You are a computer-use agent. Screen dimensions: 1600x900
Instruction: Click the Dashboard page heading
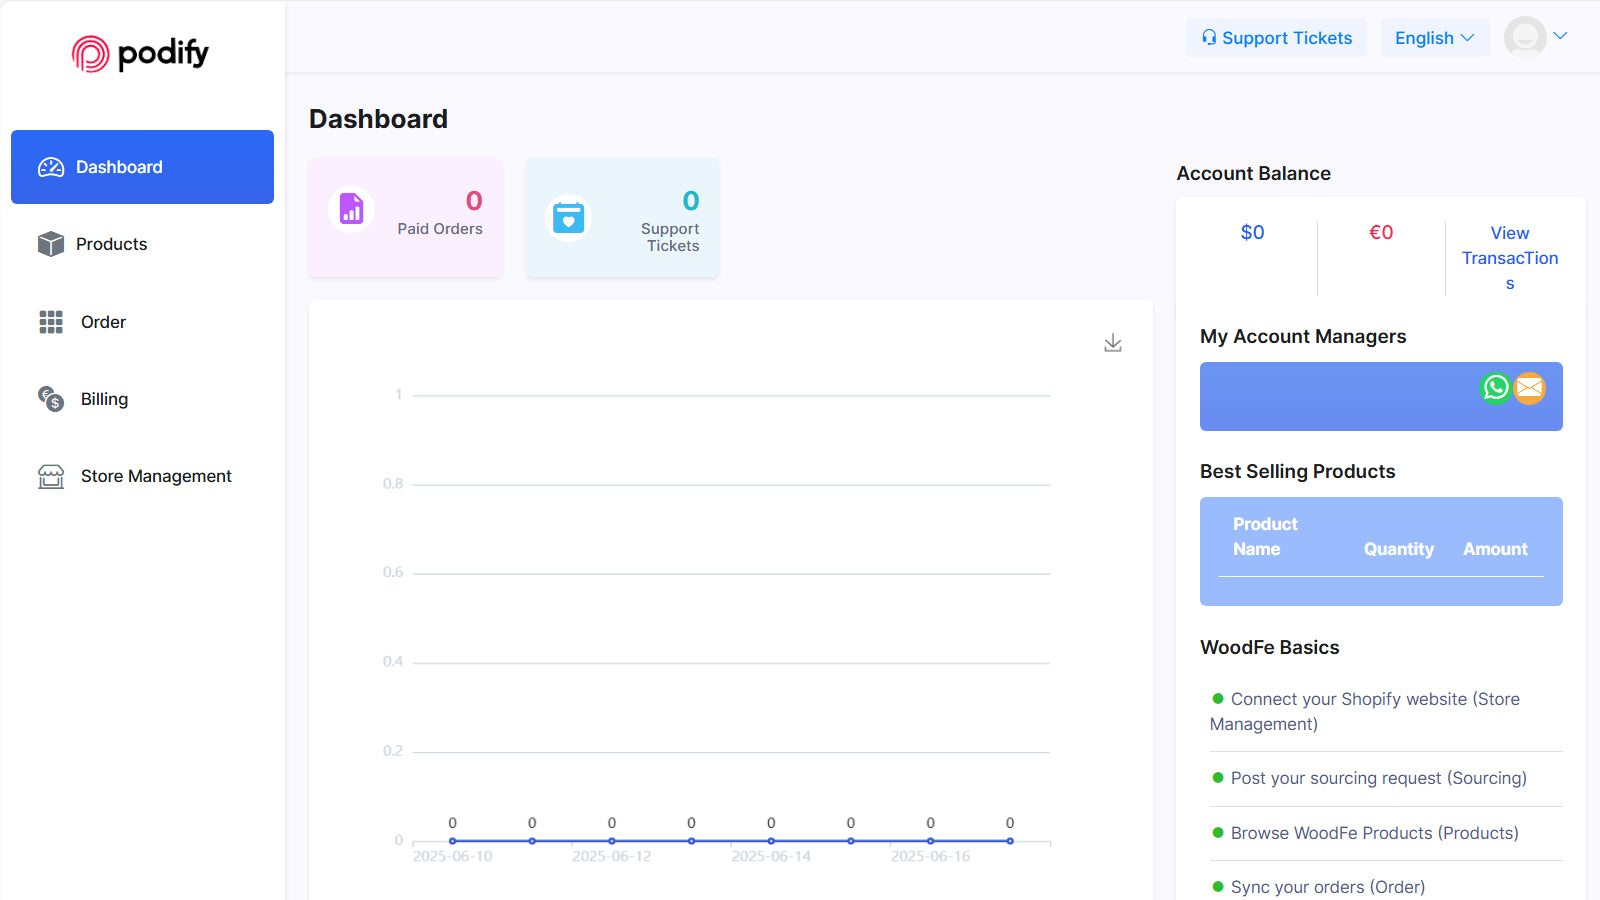[378, 119]
